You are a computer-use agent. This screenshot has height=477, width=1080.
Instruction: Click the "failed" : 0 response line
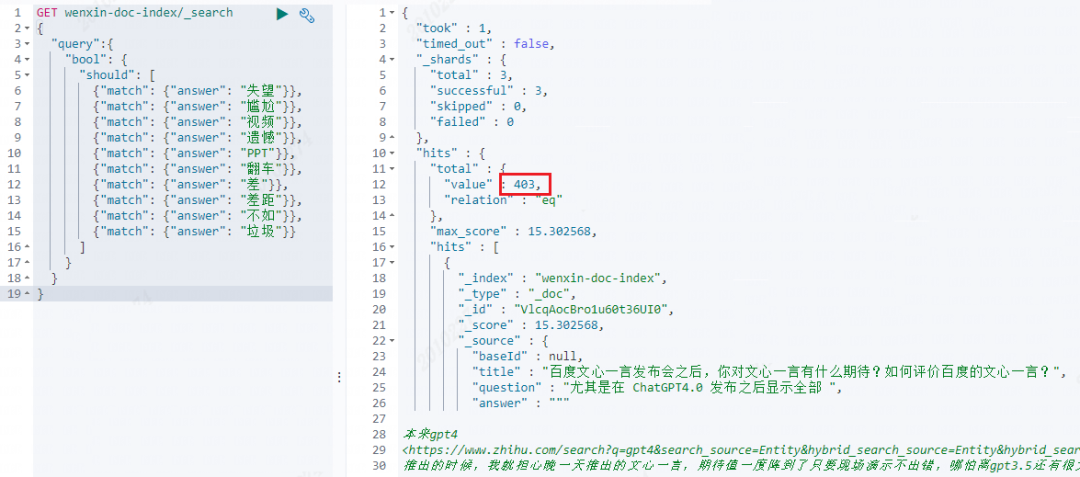(x=472, y=123)
